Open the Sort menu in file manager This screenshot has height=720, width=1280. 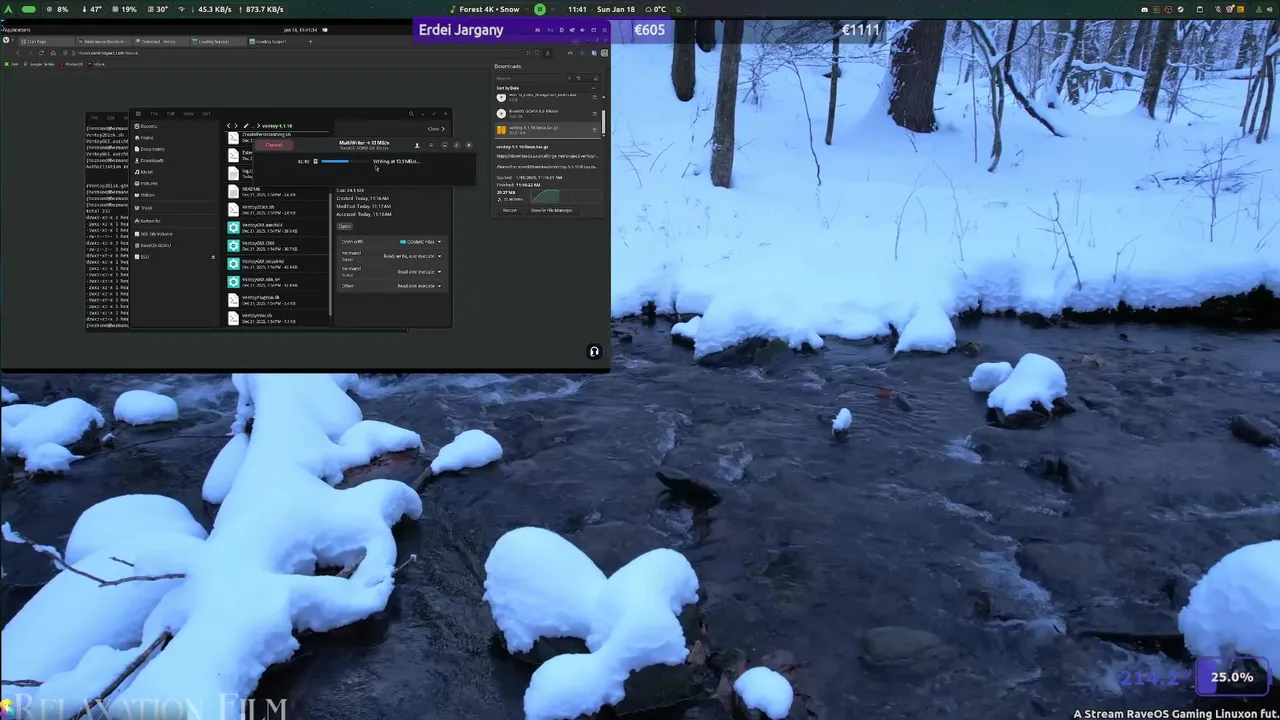coord(206,113)
